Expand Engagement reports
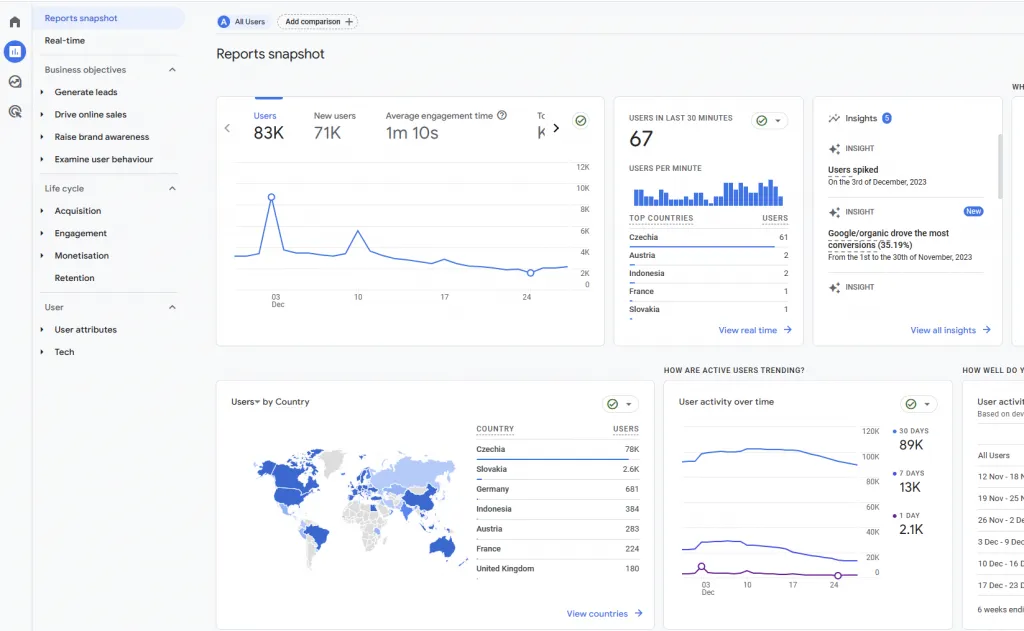The width and height of the screenshot is (1024, 631). (x=42, y=233)
